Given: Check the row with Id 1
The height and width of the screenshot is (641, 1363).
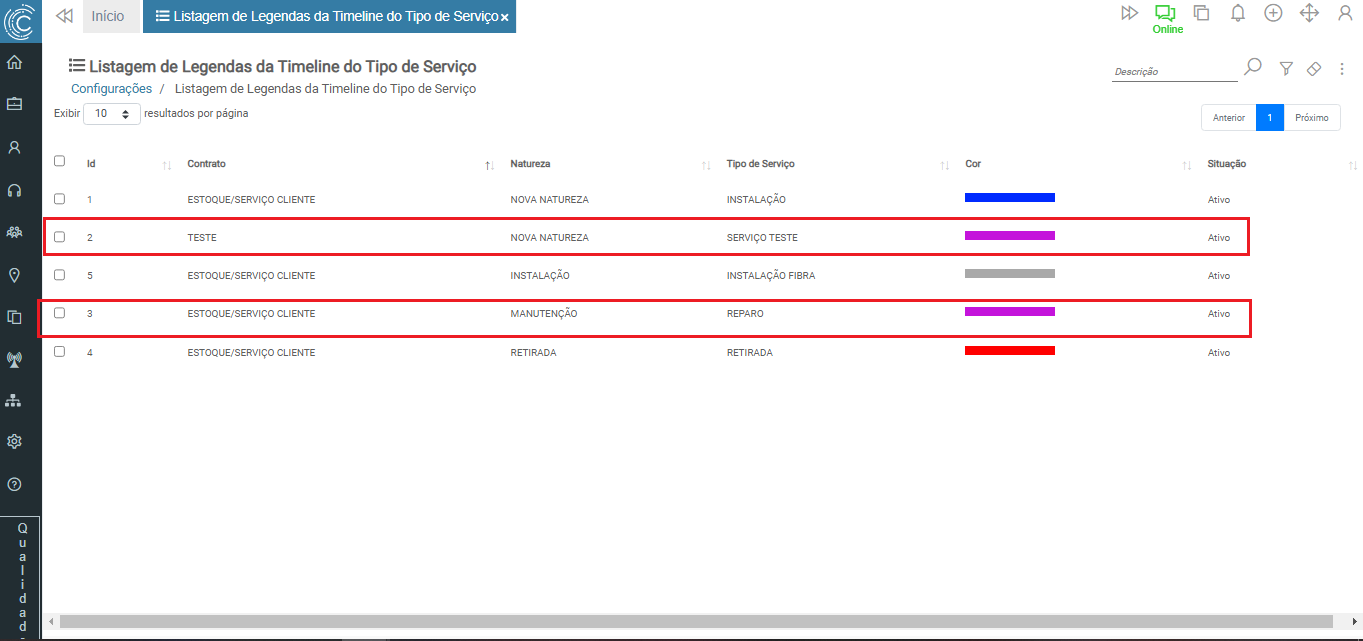Looking at the screenshot, I should 59,199.
